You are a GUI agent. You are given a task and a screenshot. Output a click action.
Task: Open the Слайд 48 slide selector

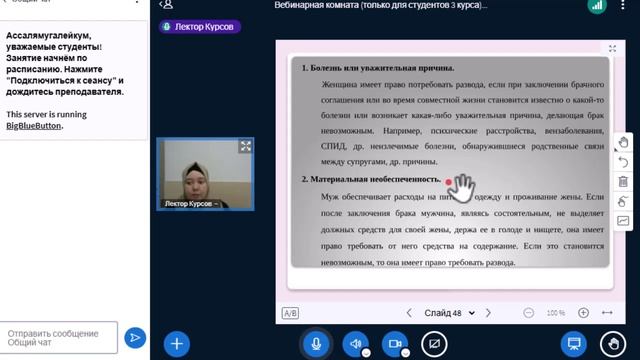[449, 313]
